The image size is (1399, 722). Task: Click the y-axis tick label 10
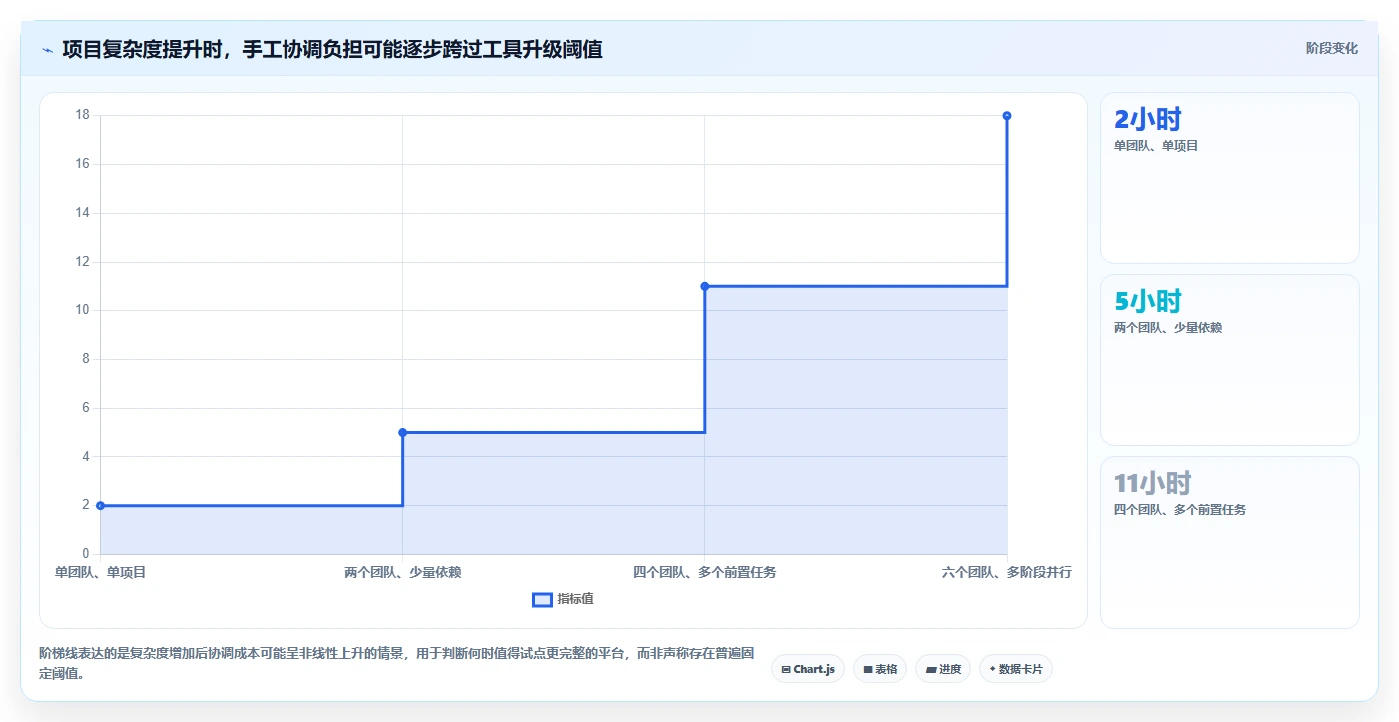pyautogui.click(x=82, y=310)
